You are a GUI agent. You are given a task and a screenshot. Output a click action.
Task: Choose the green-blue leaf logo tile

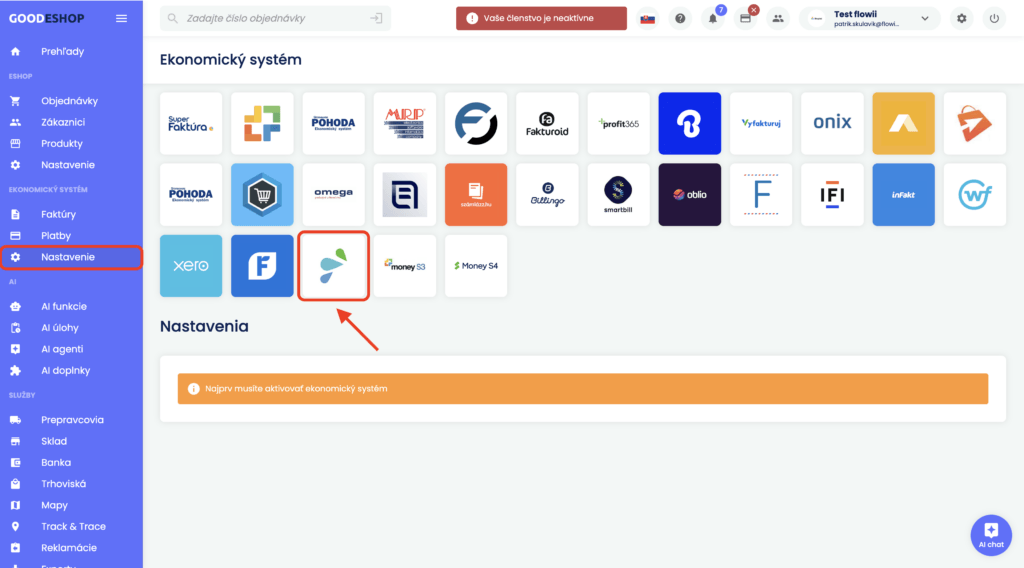click(333, 266)
